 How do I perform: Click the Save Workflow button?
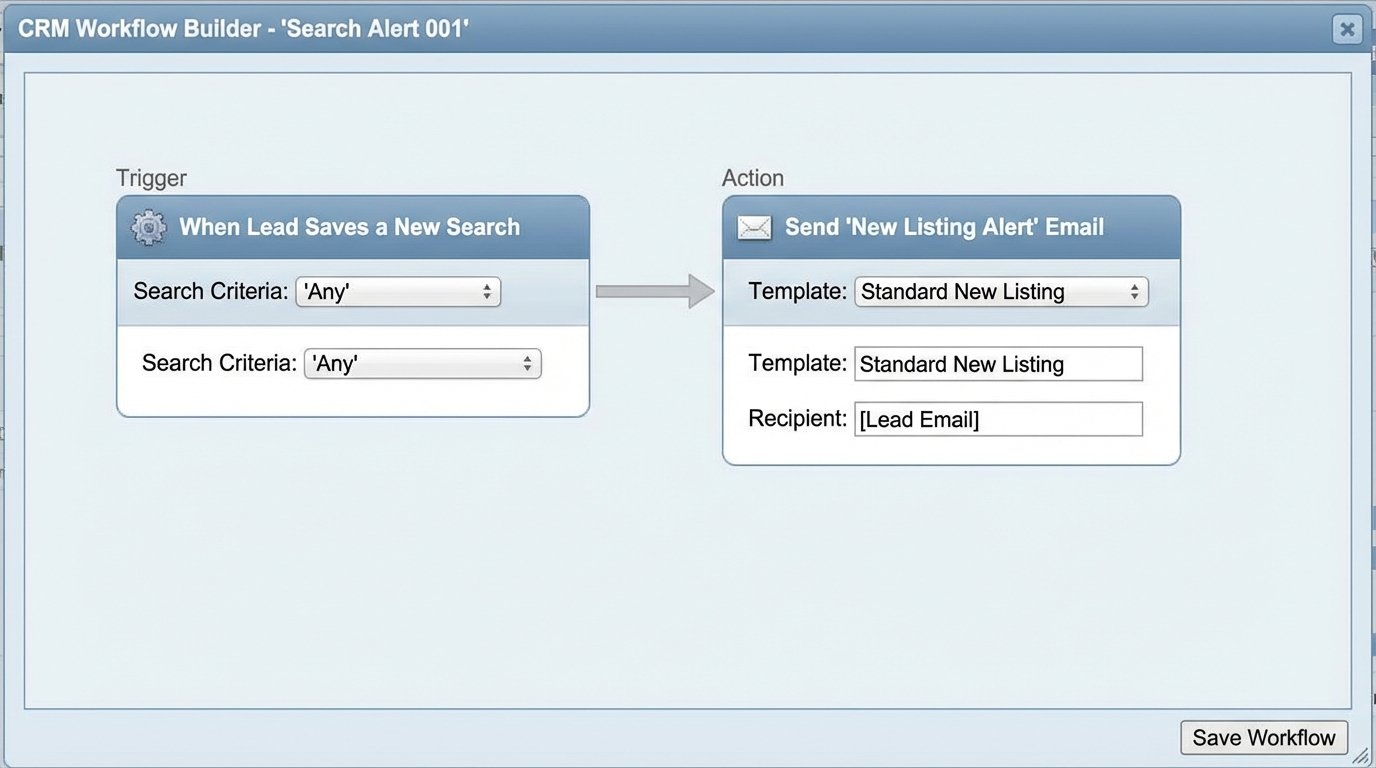pos(1263,737)
